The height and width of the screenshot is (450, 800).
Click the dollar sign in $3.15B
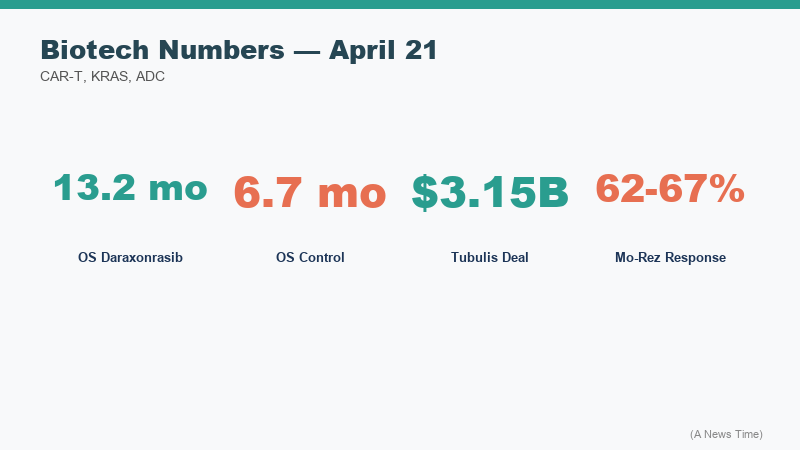[425, 193]
